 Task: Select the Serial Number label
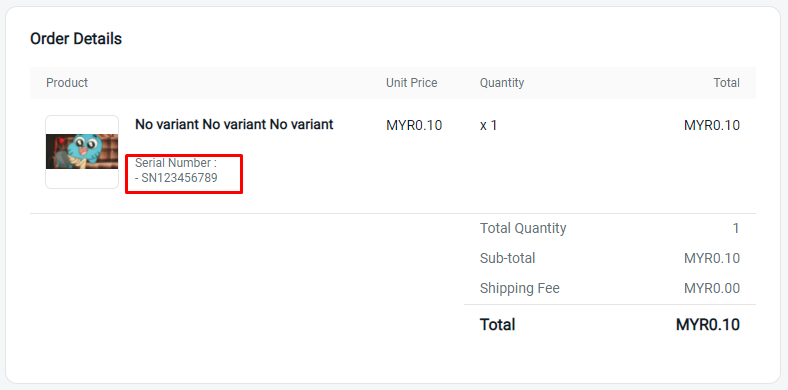pyautogui.click(x=176, y=163)
